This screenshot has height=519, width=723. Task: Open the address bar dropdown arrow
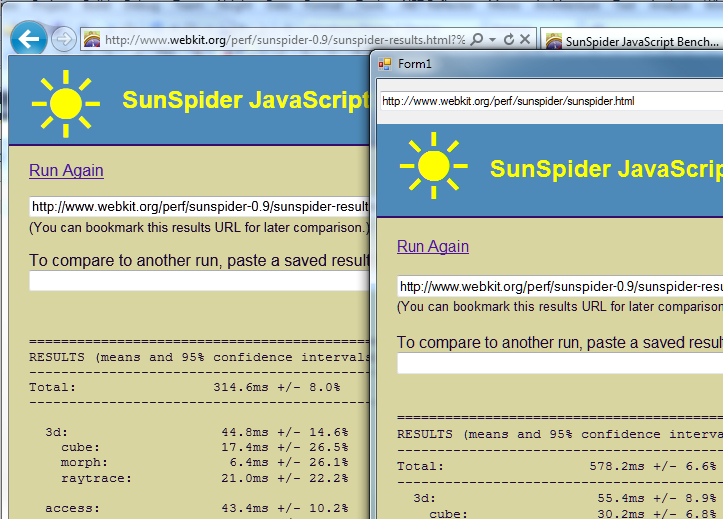492,40
